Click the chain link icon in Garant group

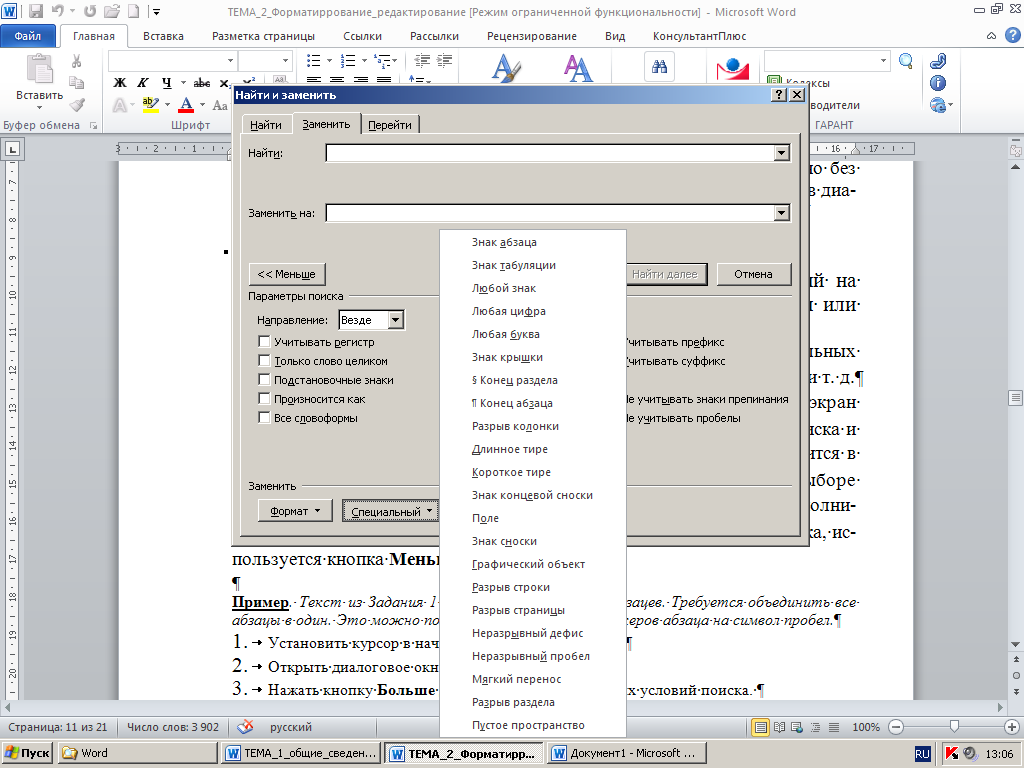938,61
